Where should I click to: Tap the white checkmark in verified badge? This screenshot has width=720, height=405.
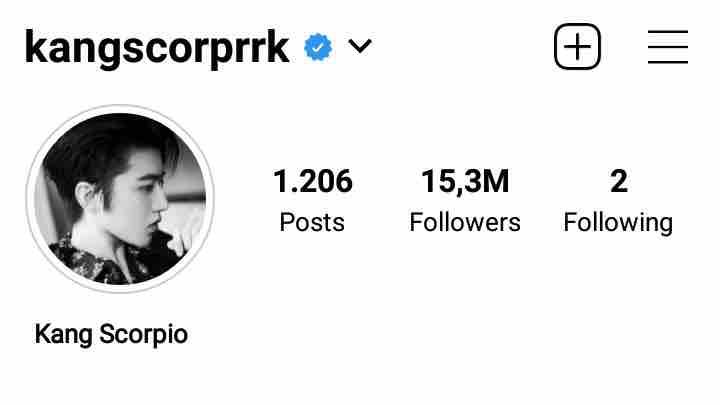[318, 47]
